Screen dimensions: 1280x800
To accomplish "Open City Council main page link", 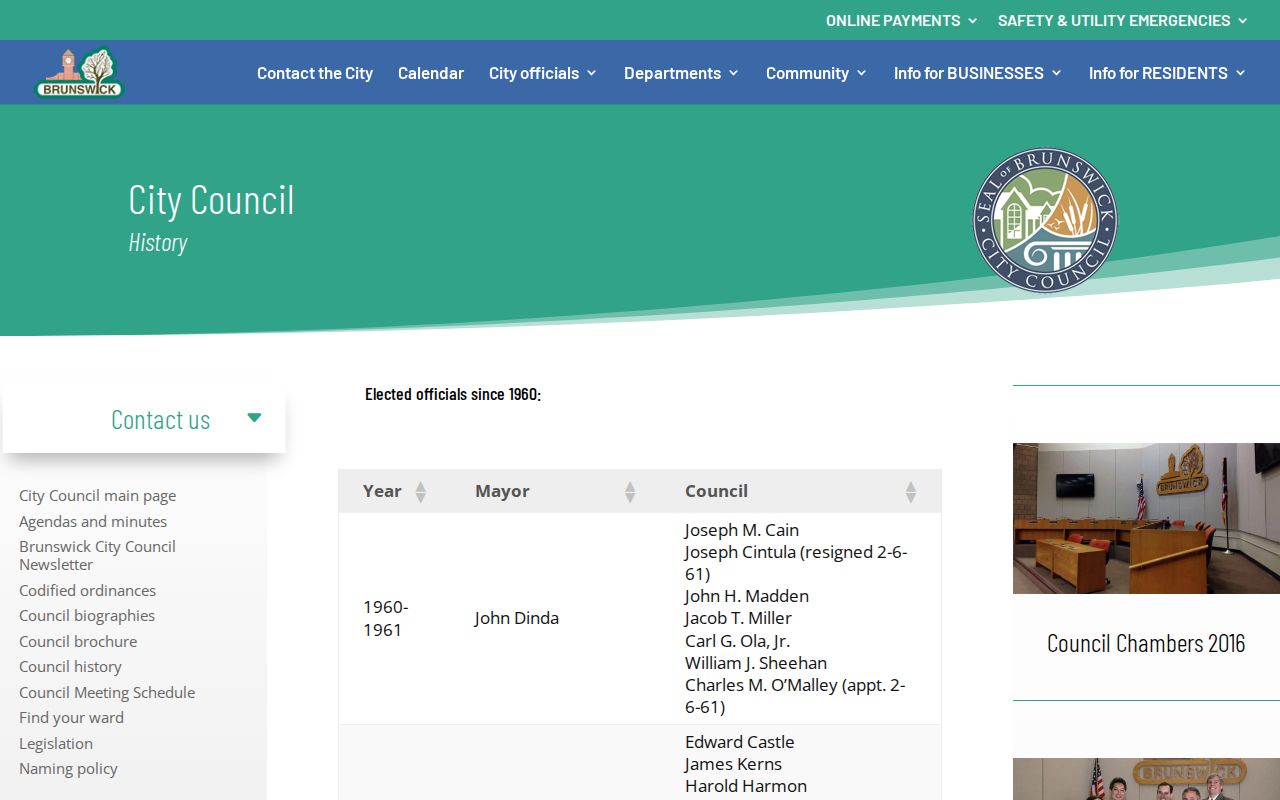I will 97,495.
